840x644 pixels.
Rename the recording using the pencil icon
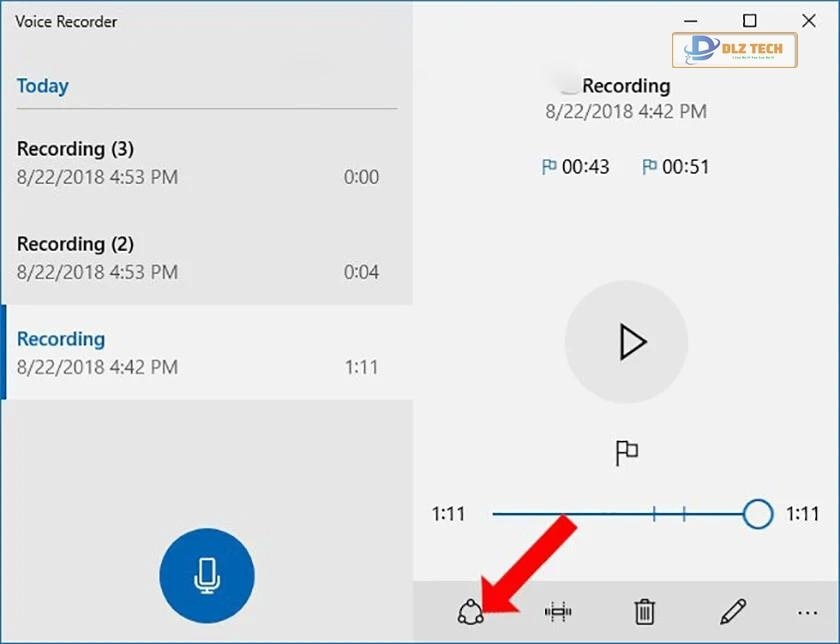pyautogui.click(x=731, y=611)
